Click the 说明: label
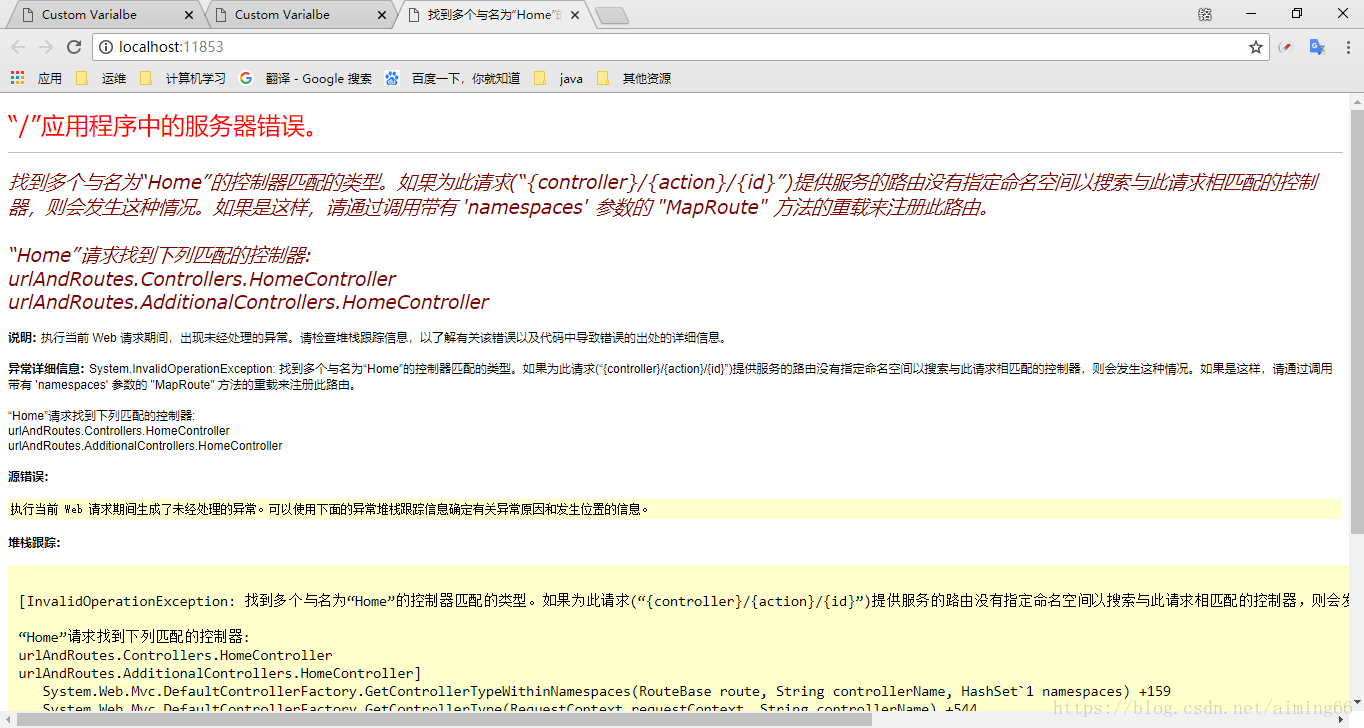This screenshot has height=728, width=1364. pos(22,338)
